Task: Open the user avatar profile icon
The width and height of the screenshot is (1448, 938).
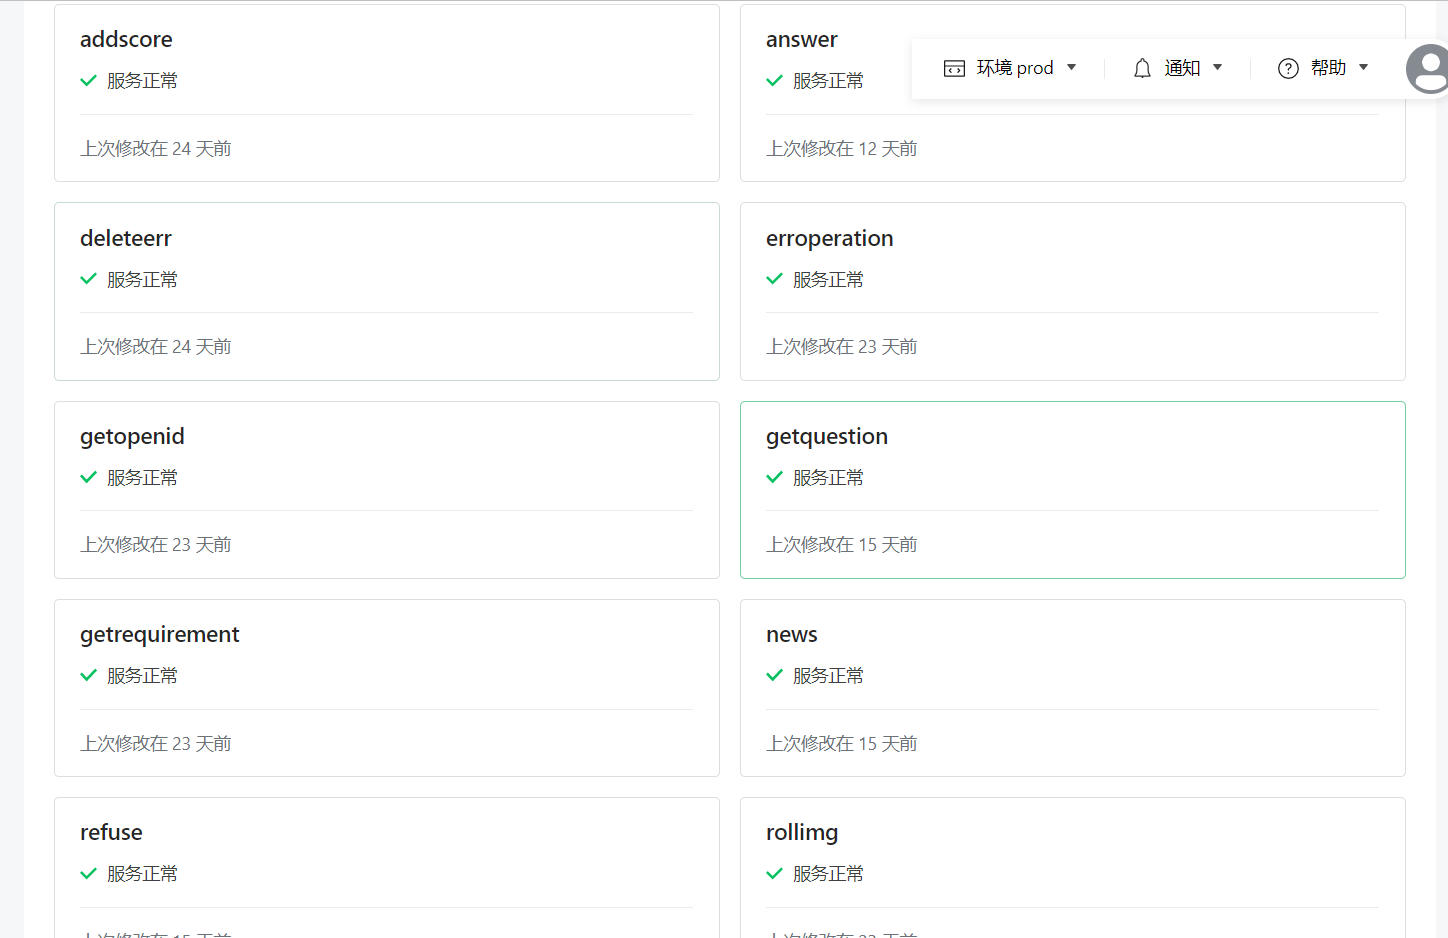Action: click(1428, 69)
